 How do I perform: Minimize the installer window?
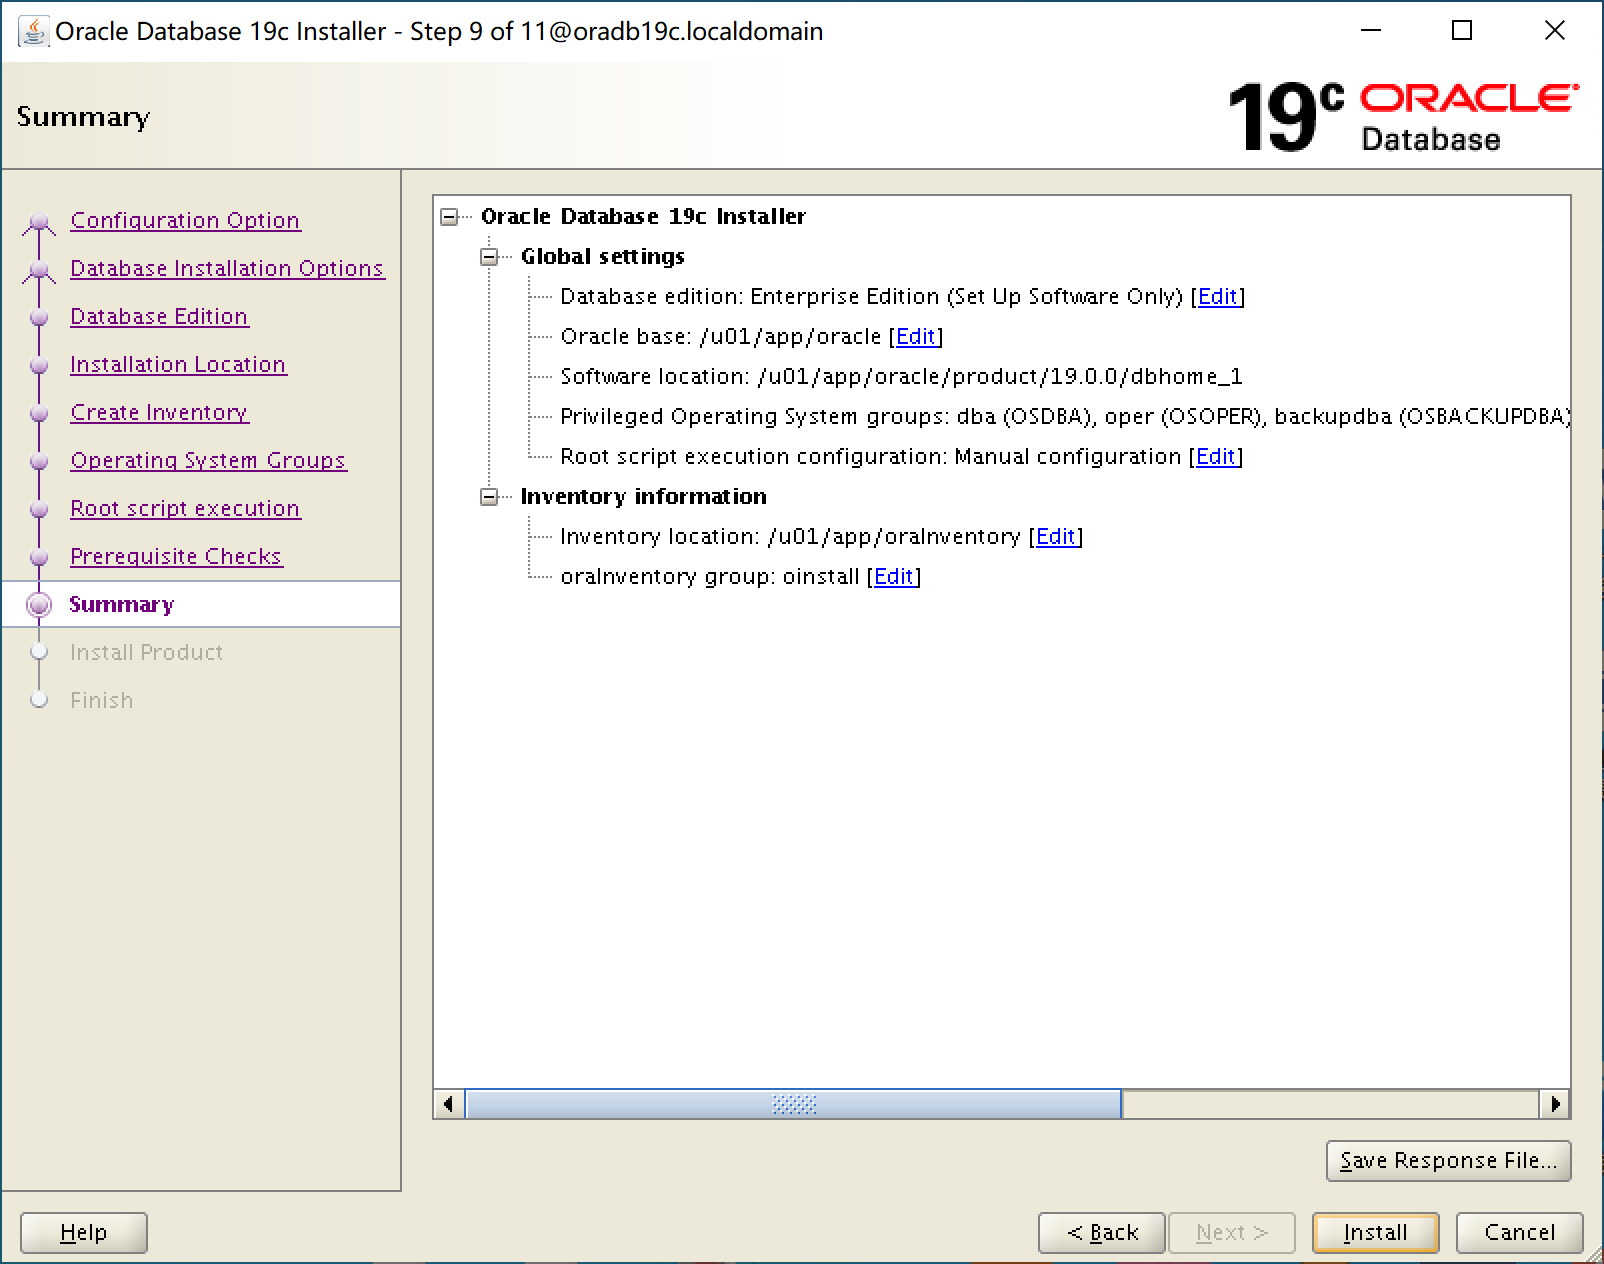(x=1371, y=31)
